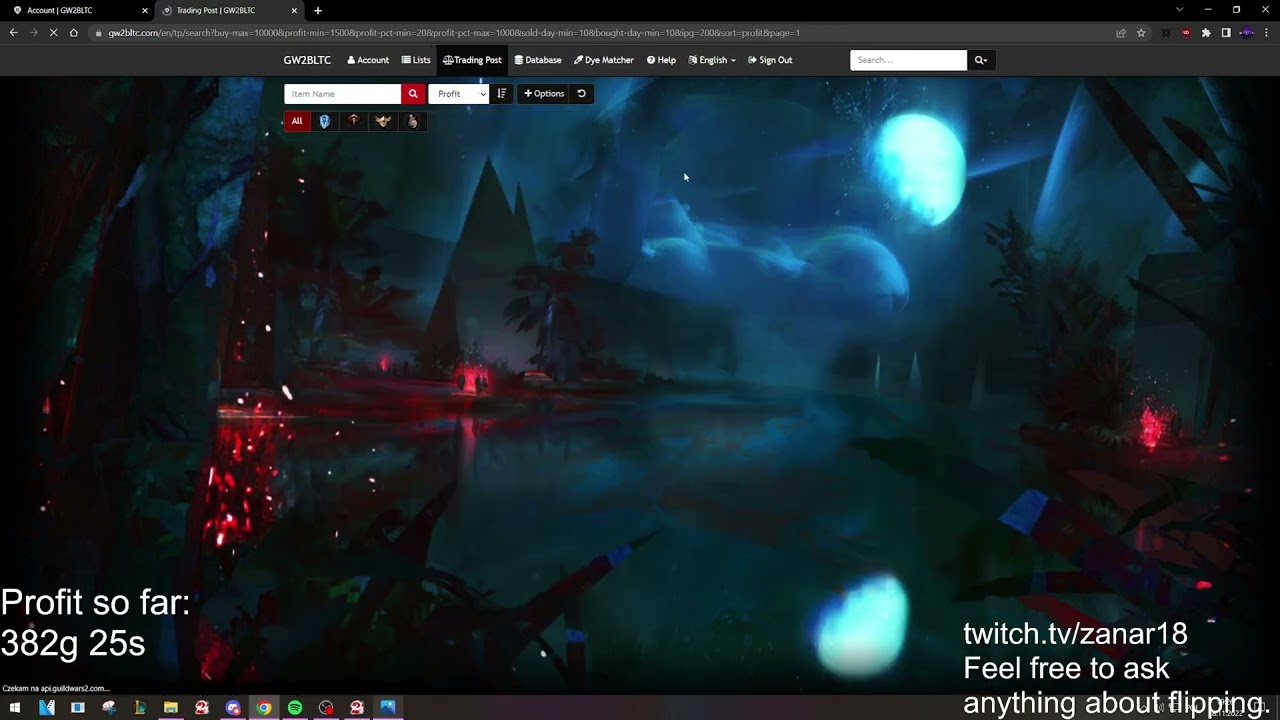The image size is (1280, 720).
Task: Close the Account | GW2BLTC tab
Action: (x=144, y=10)
